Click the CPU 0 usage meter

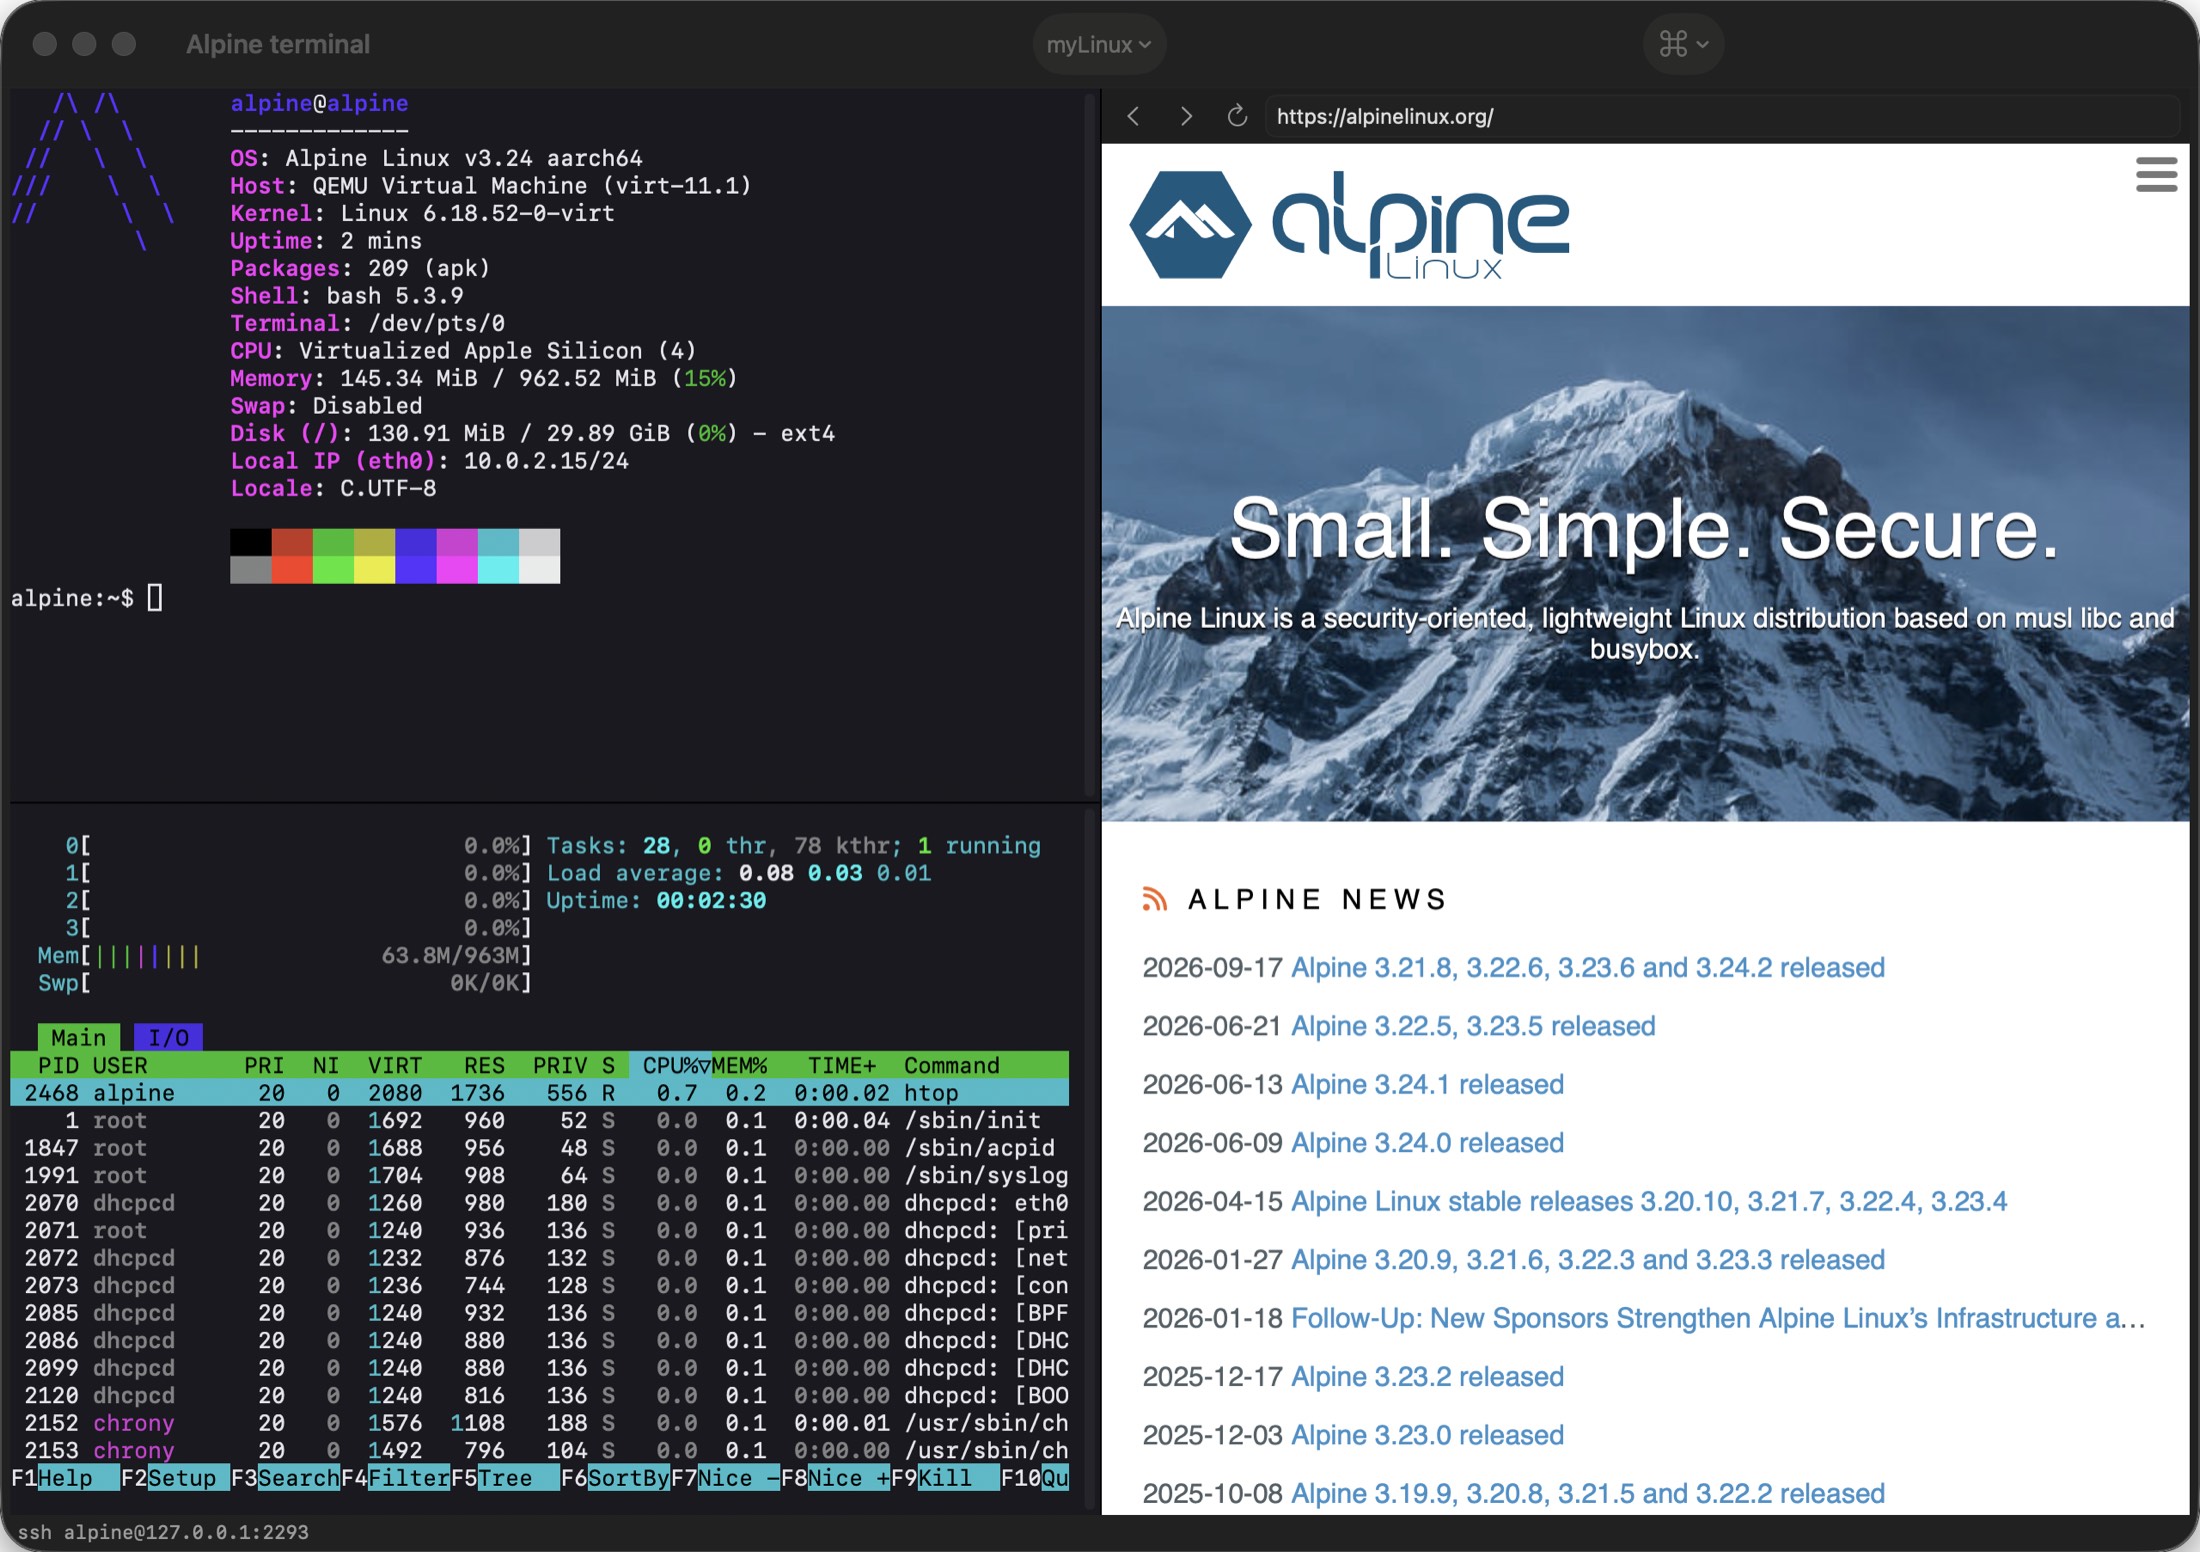pos(298,846)
